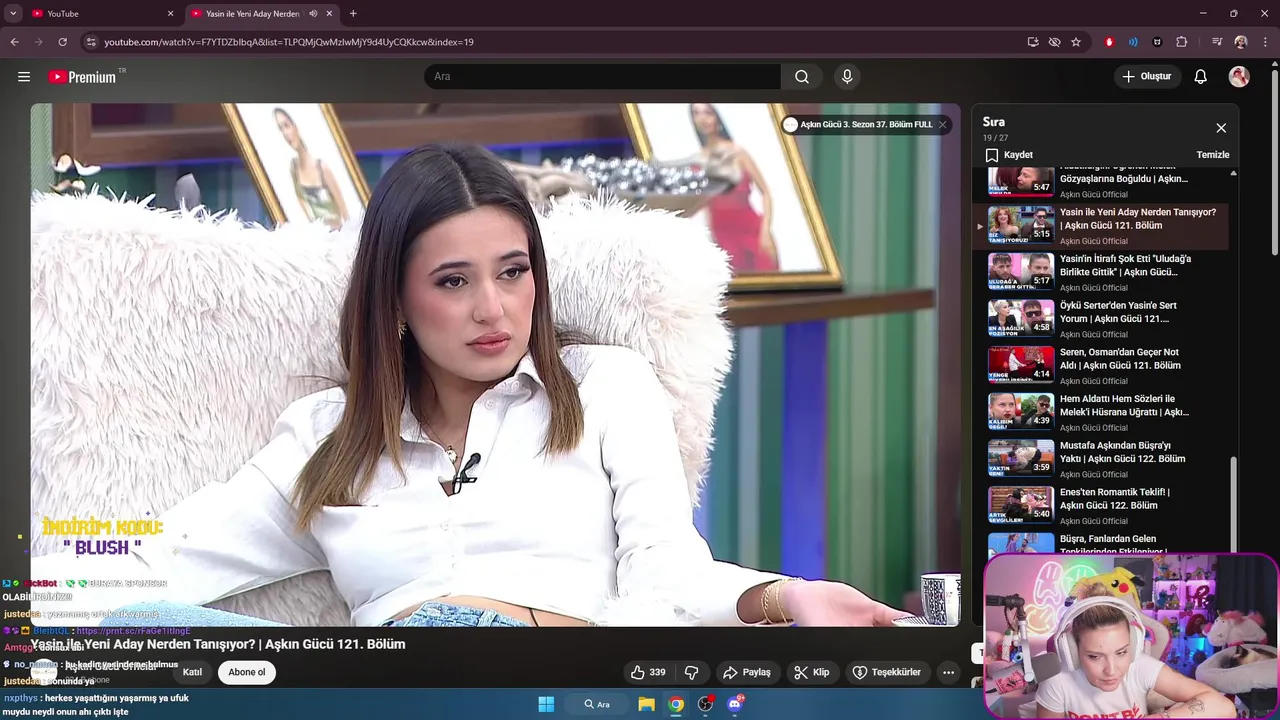The width and height of the screenshot is (1280, 720).
Task: Dislike the video thumbs down
Action: (x=691, y=672)
